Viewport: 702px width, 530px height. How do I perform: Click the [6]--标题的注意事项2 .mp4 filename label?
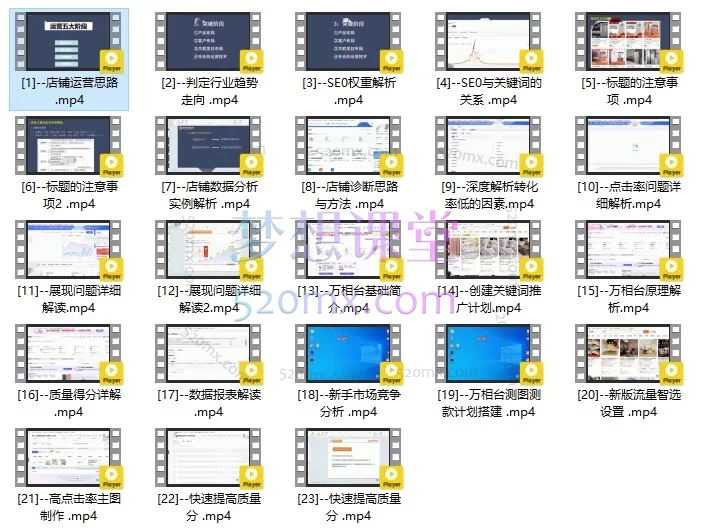69,195
